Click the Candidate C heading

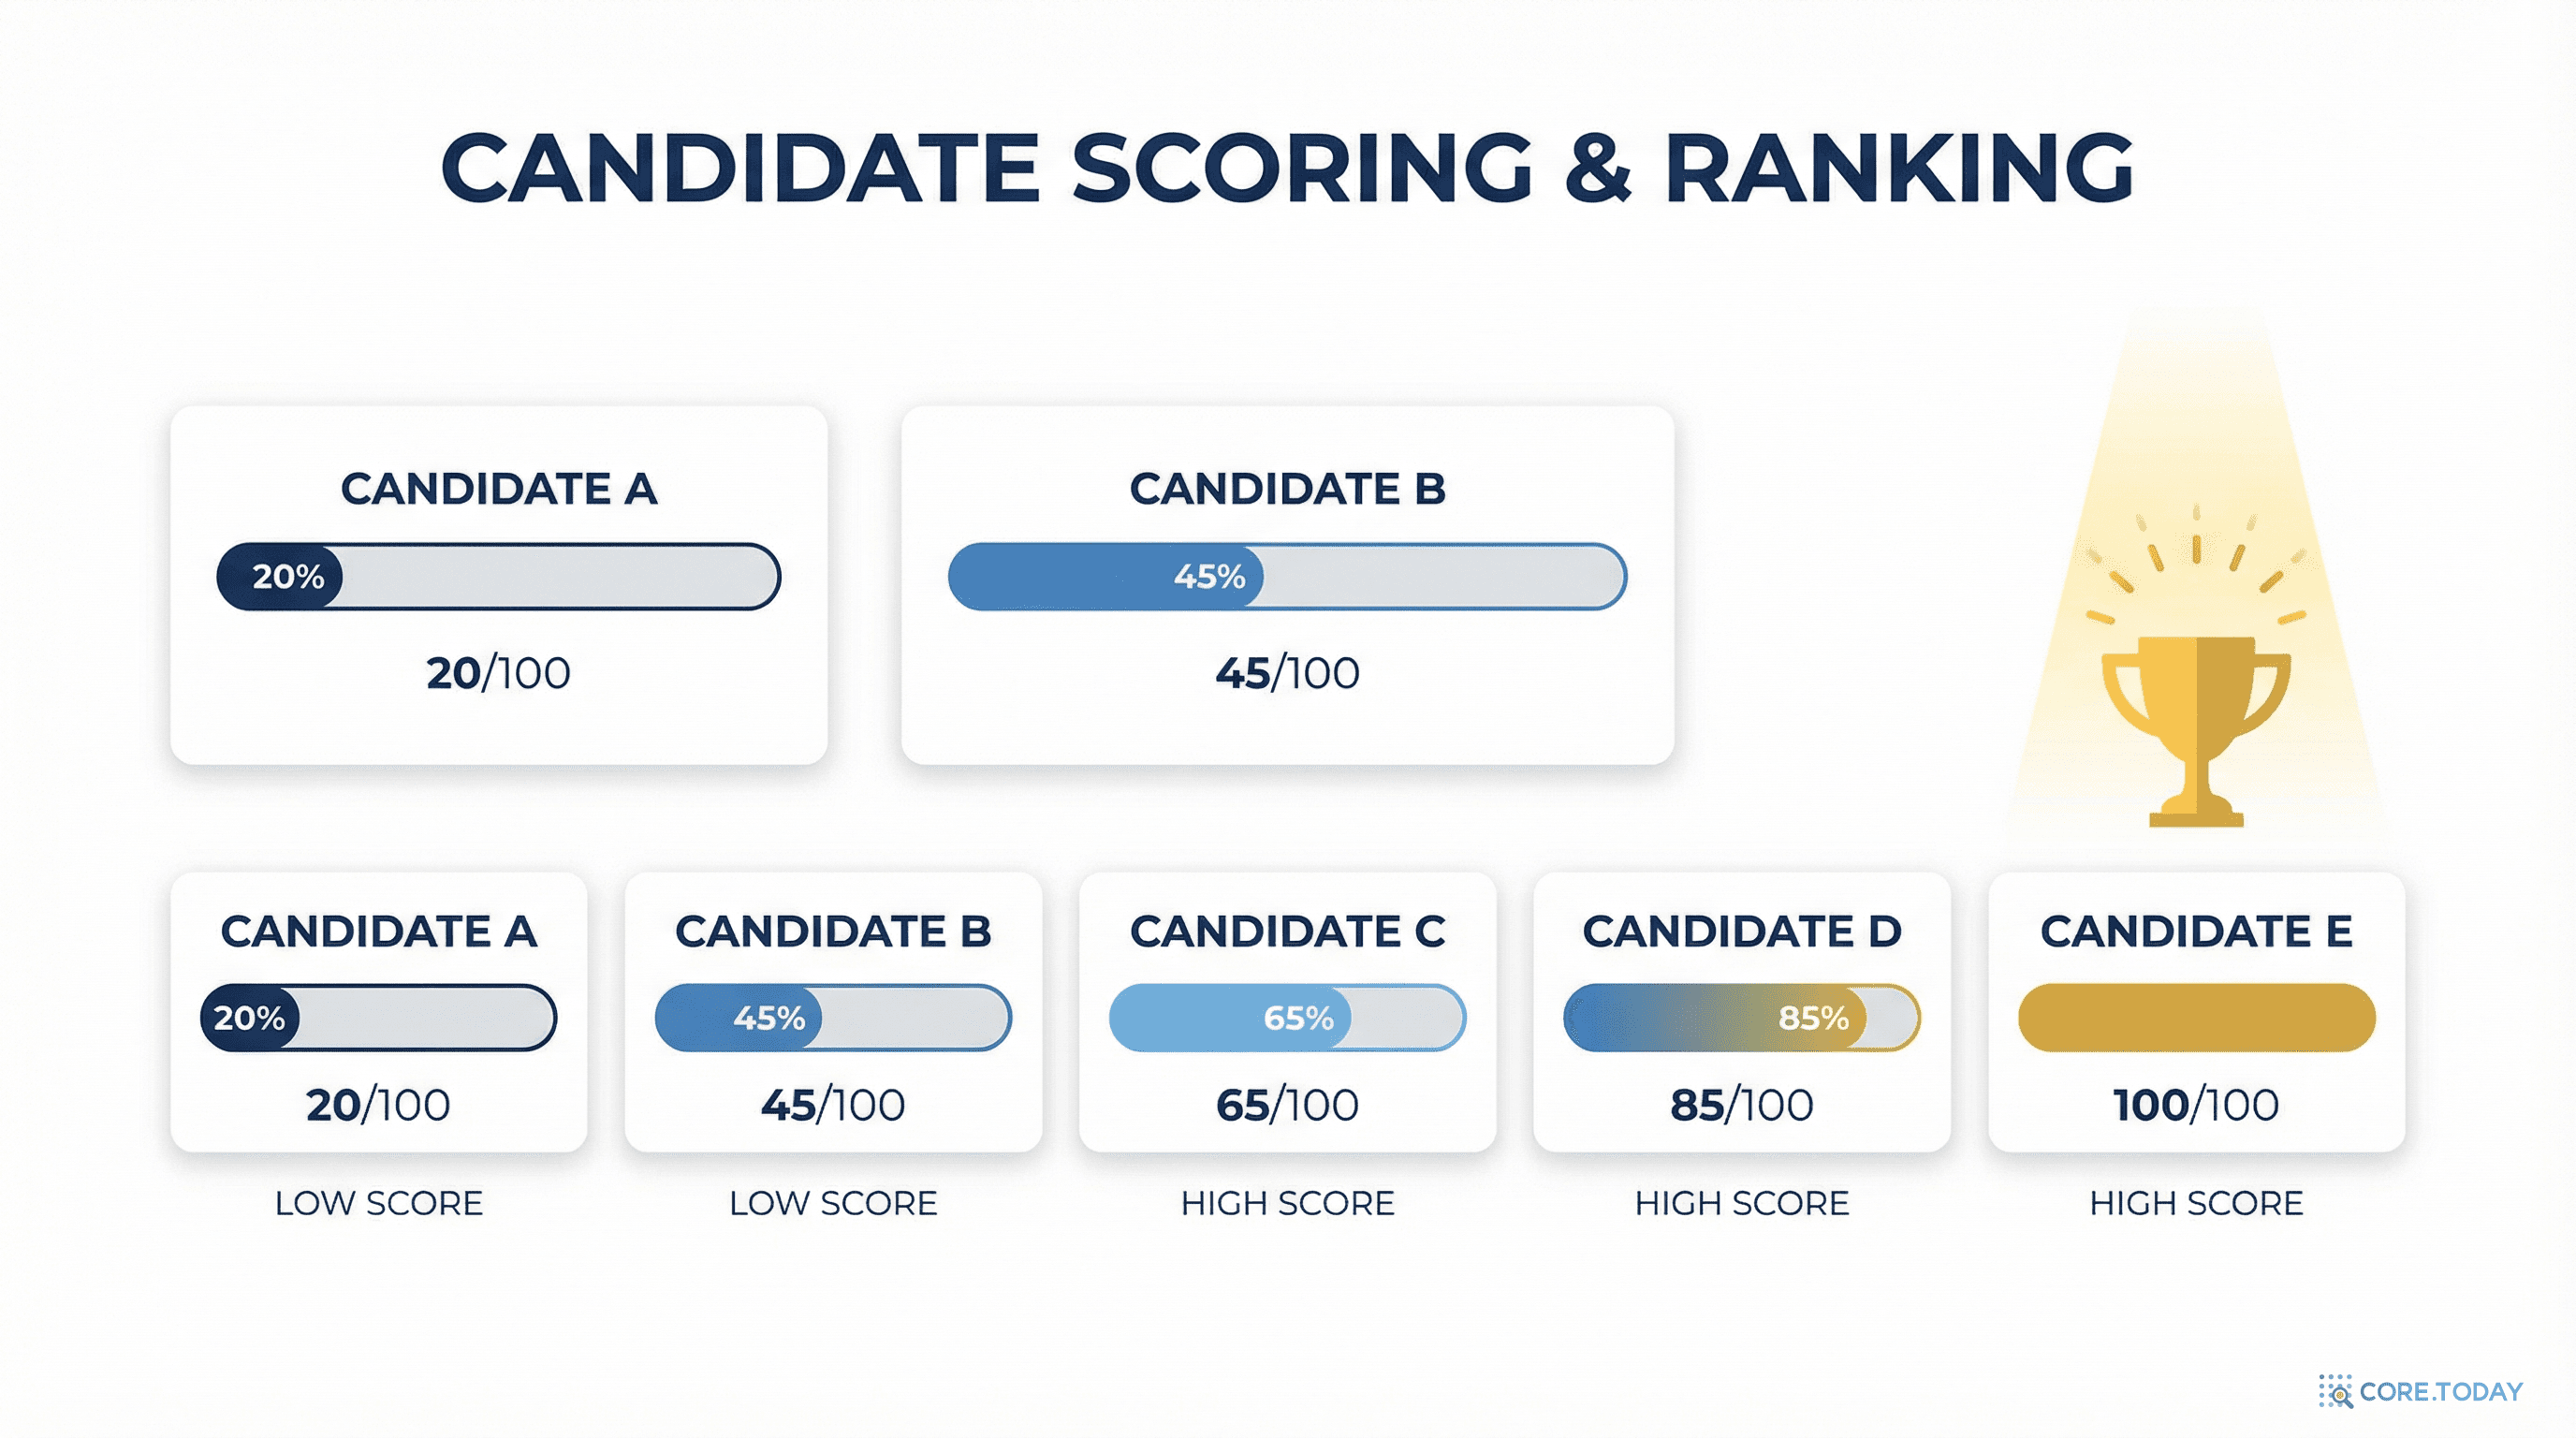1287,931
